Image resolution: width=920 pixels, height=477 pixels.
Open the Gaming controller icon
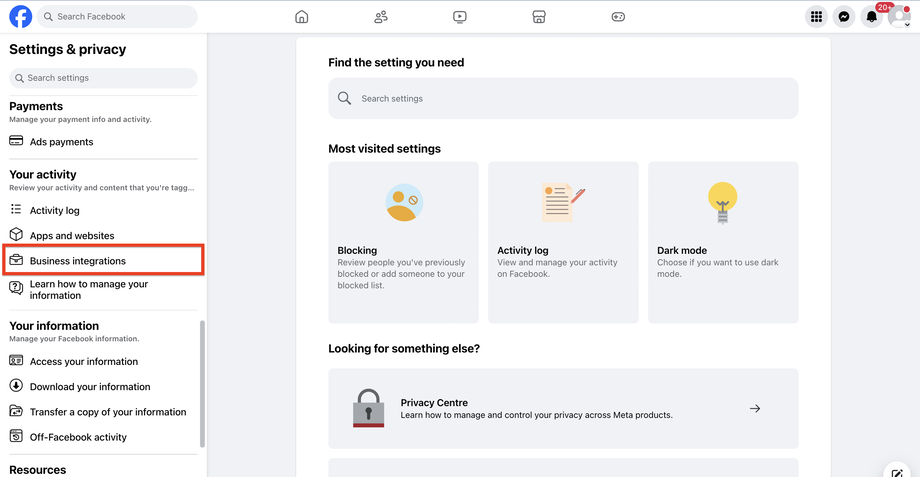point(618,17)
